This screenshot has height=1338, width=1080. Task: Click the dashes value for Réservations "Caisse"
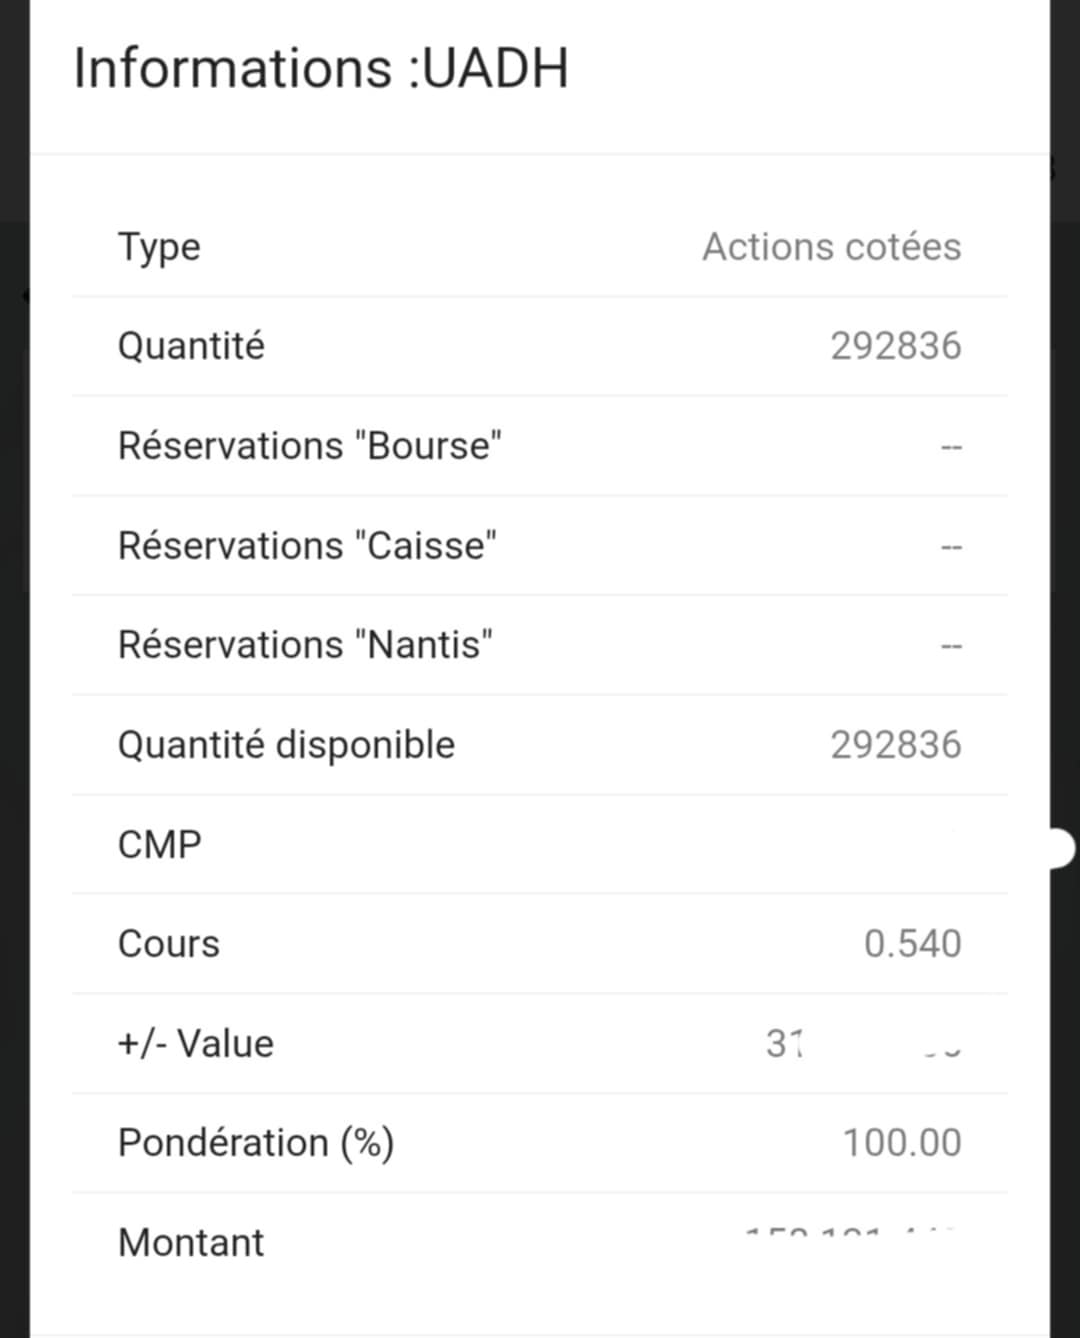(950, 548)
